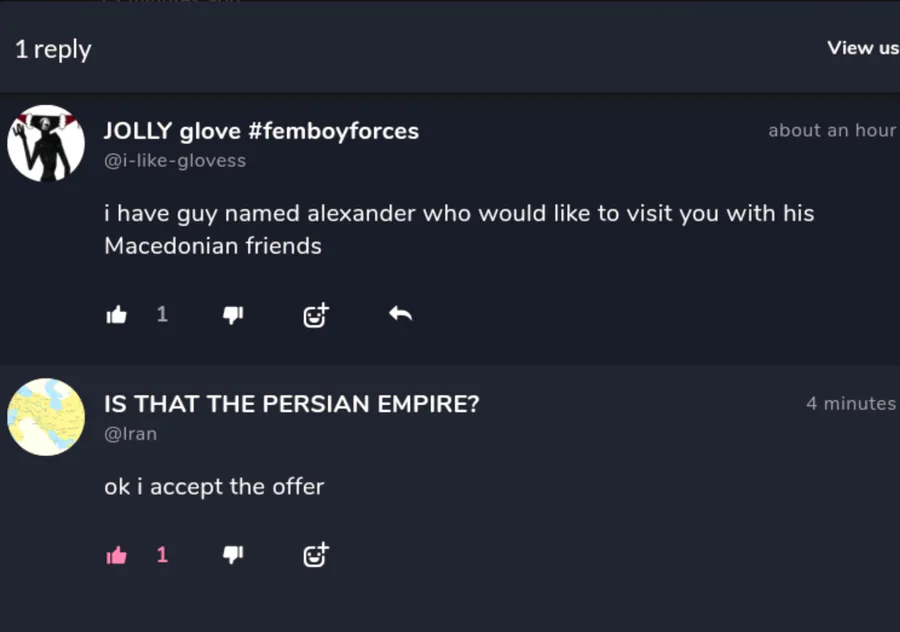Screen dimensions: 900x632
Task: Click the like count on JOLLY glove's comment
Action: pos(162,315)
